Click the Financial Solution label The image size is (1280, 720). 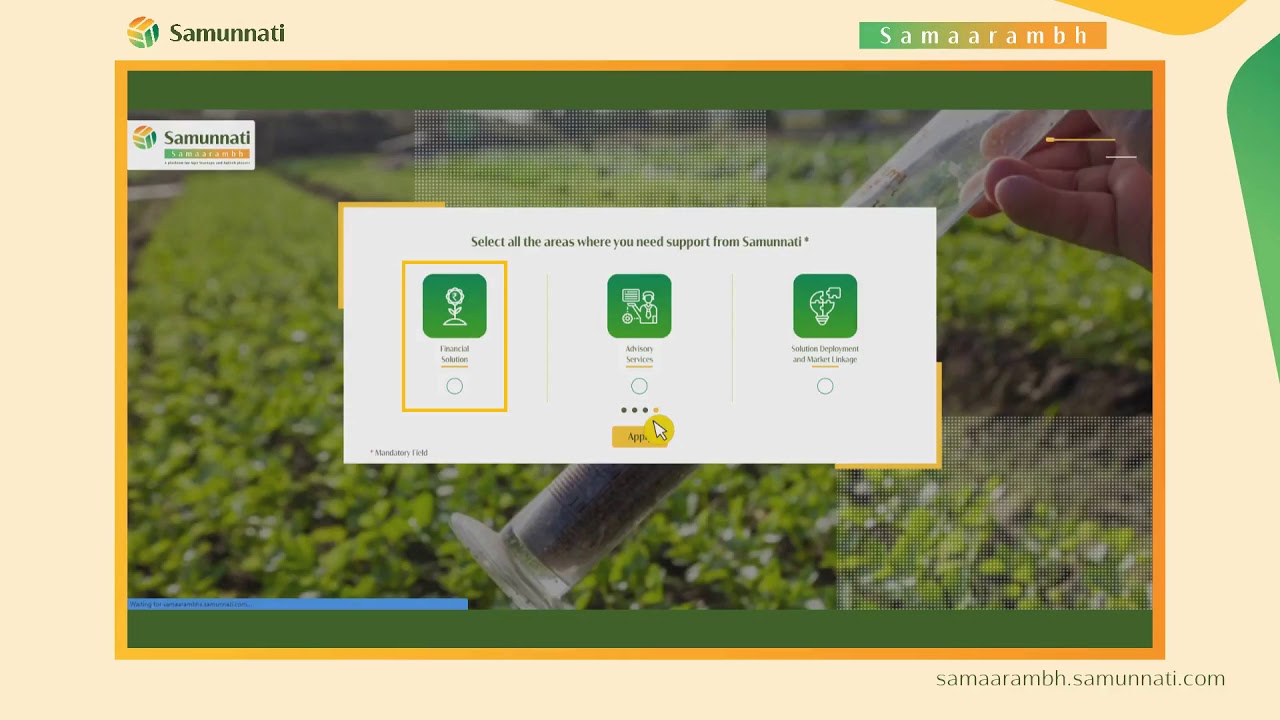coord(454,354)
